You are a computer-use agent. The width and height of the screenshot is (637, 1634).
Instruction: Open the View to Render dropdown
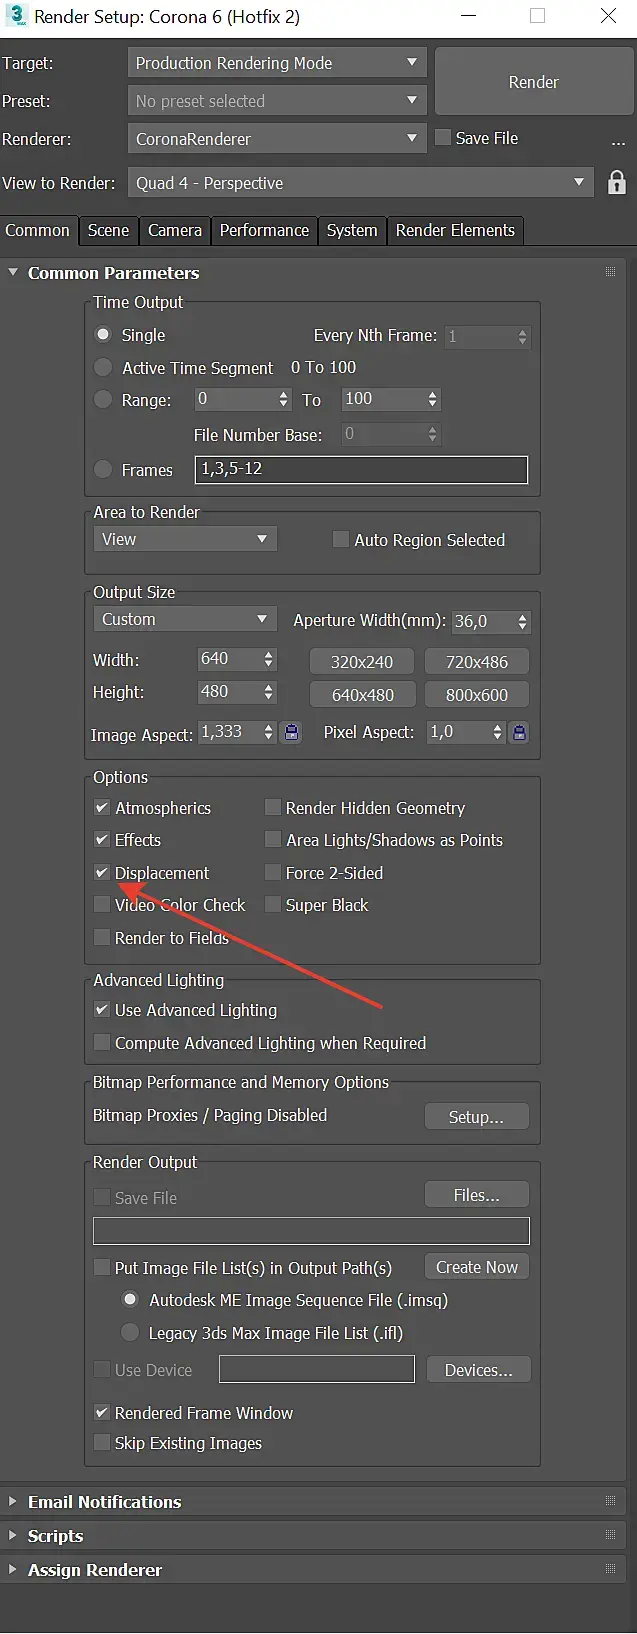(x=361, y=183)
